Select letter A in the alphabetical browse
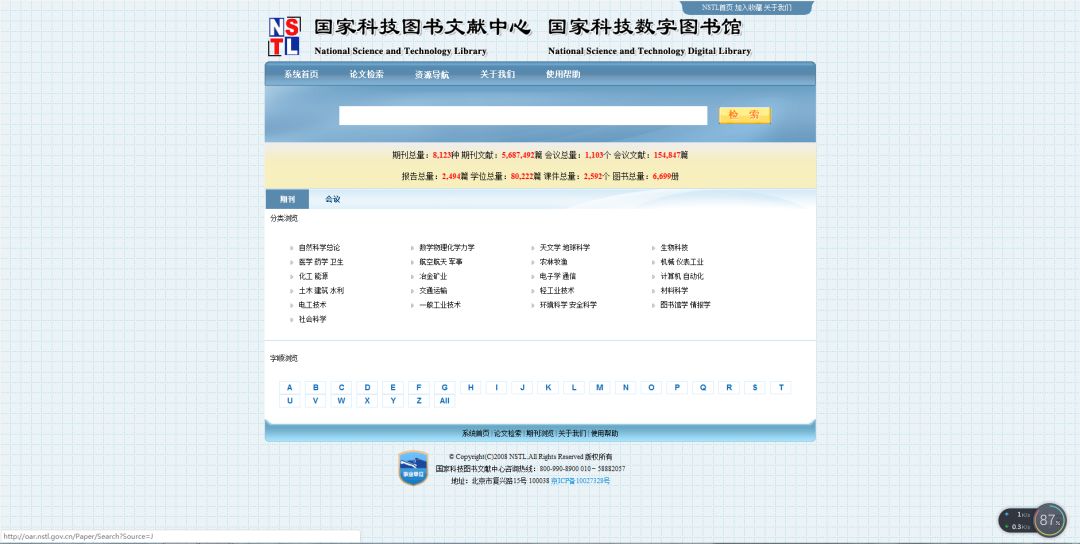1080x544 pixels. (x=290, y=387)
